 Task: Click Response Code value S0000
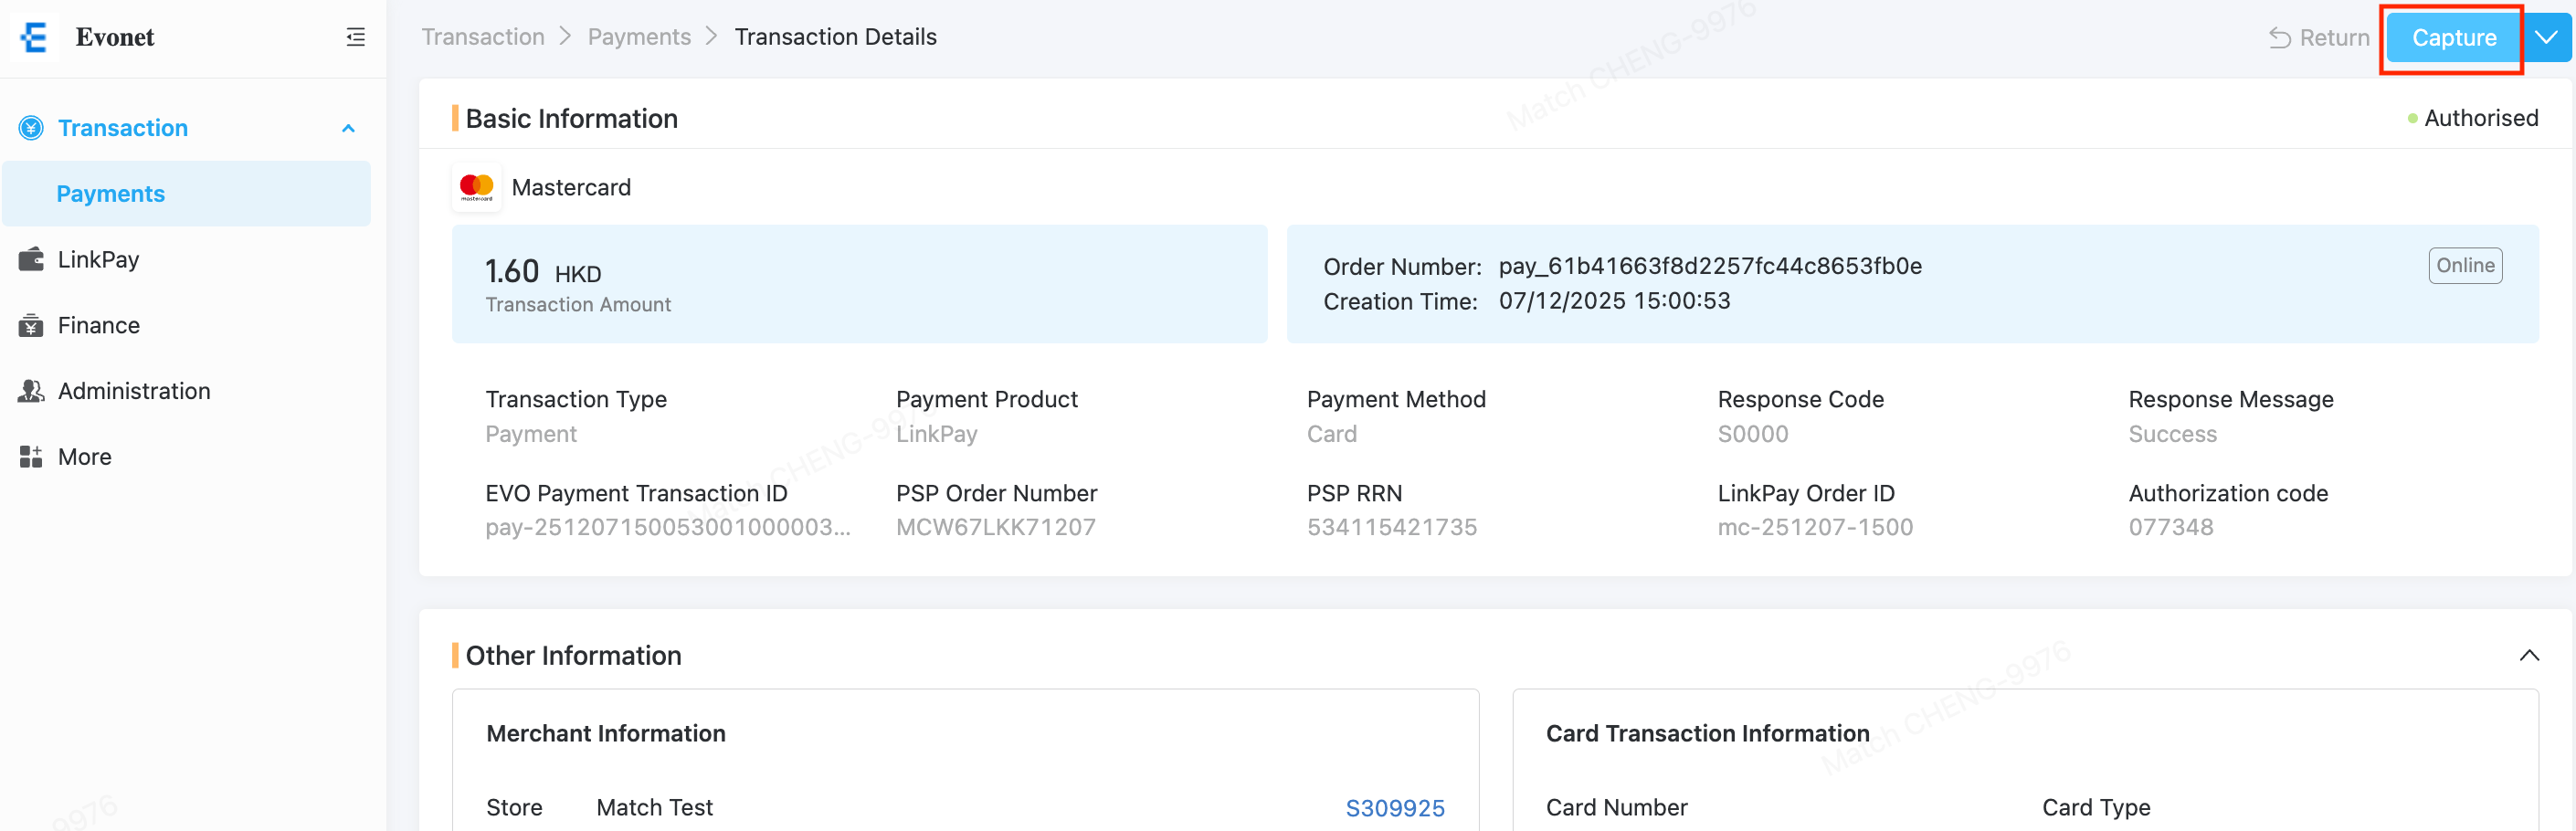[1753, 434]
